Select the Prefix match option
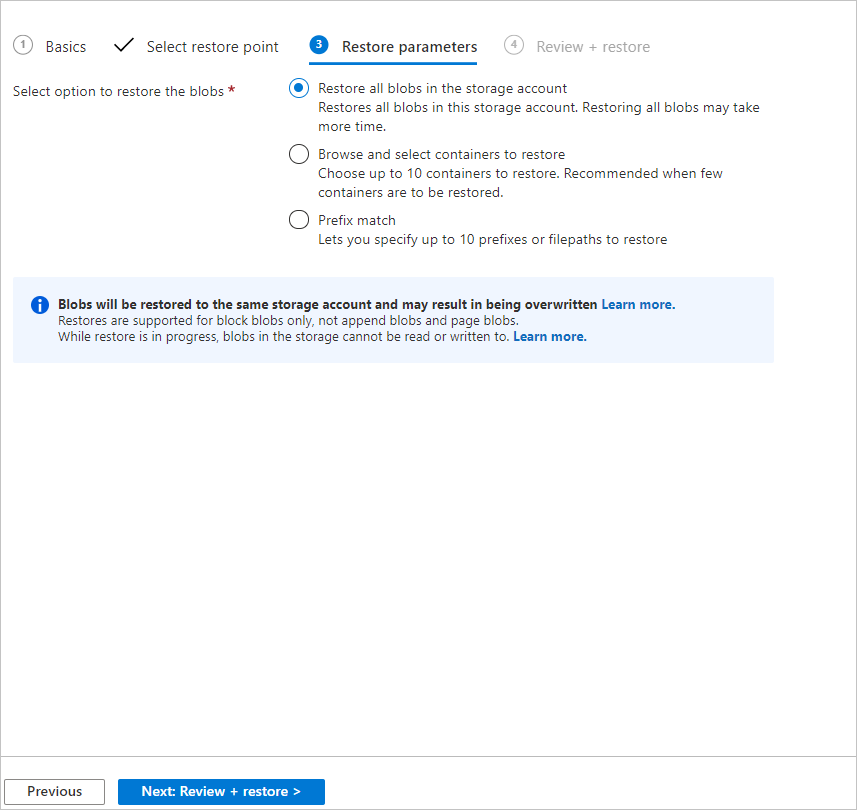This screenshot has width=857, height=810. pos(298,219)
